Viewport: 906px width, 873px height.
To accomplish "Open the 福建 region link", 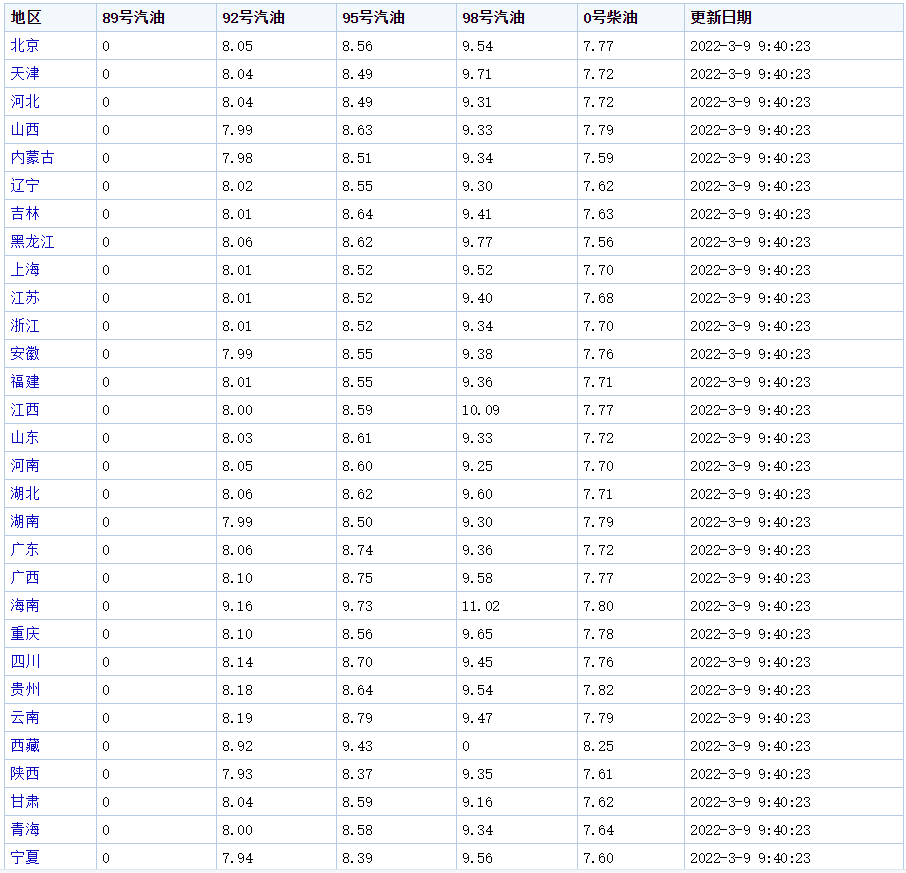I will 25,382.
